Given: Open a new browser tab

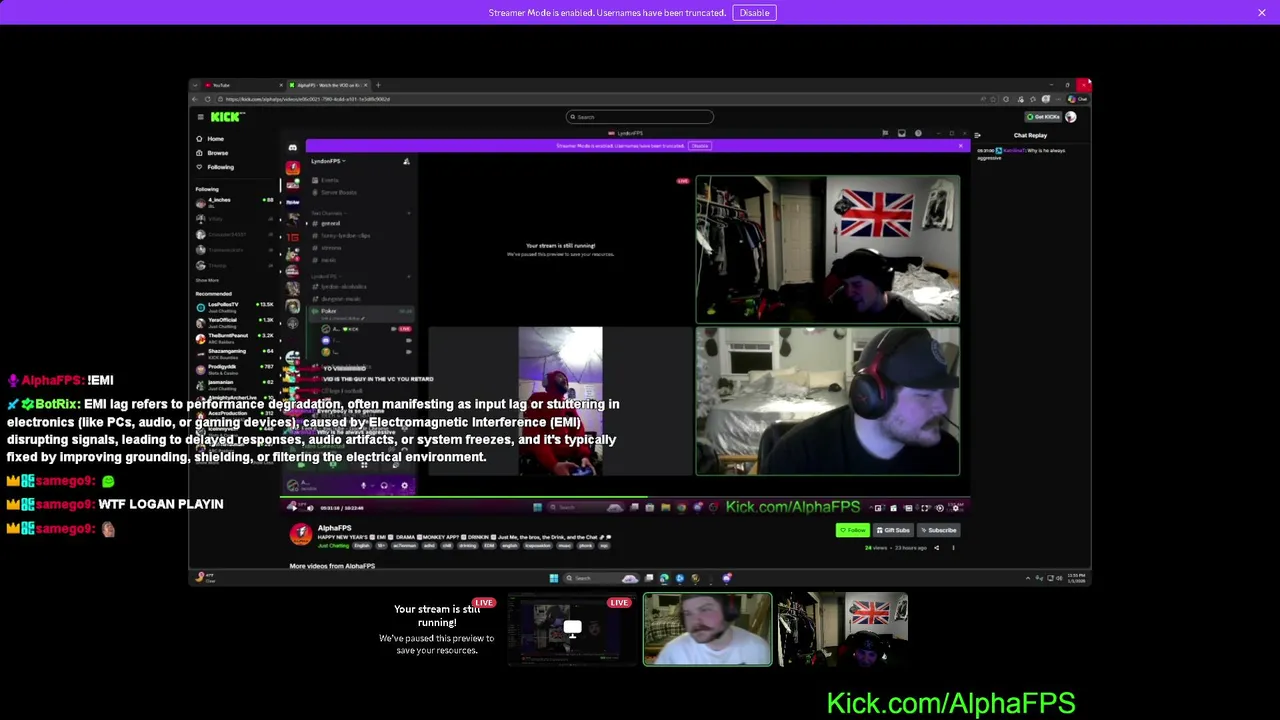Looking at the screenshot, I should coord(378,85).
